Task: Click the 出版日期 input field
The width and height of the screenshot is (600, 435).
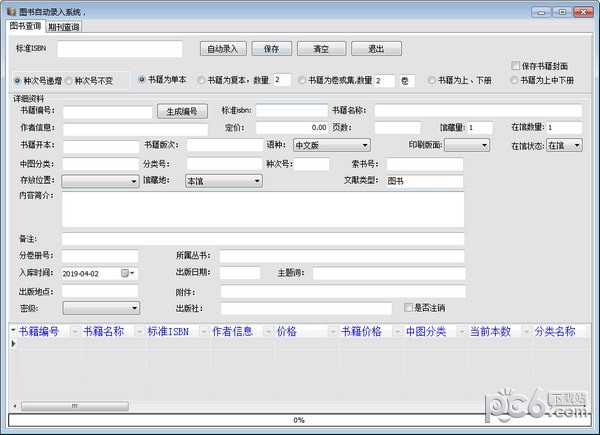Action: click(x=240, y=273)
